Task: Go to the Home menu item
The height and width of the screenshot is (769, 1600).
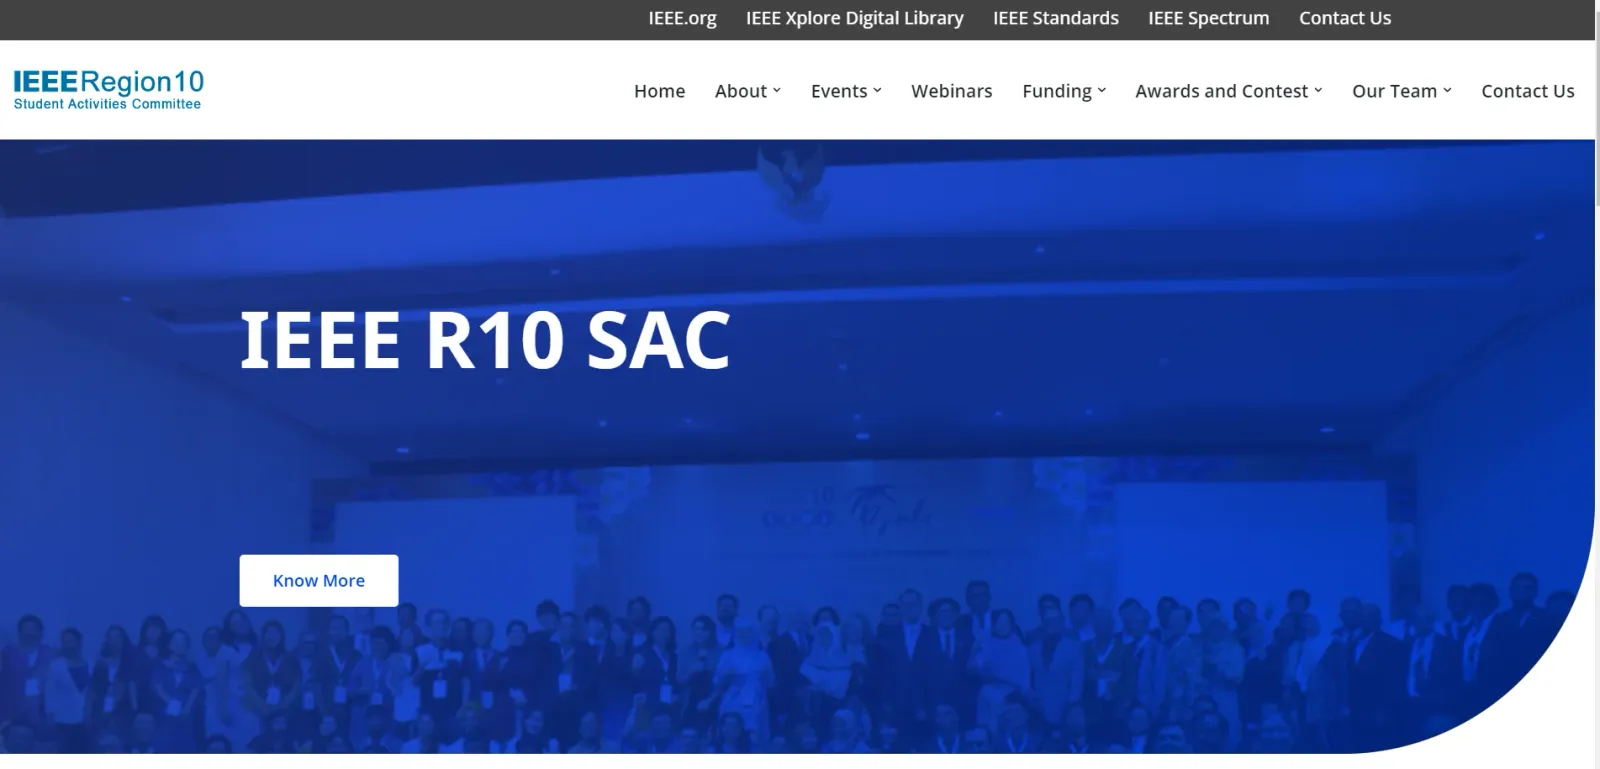Action: point(660,91)
